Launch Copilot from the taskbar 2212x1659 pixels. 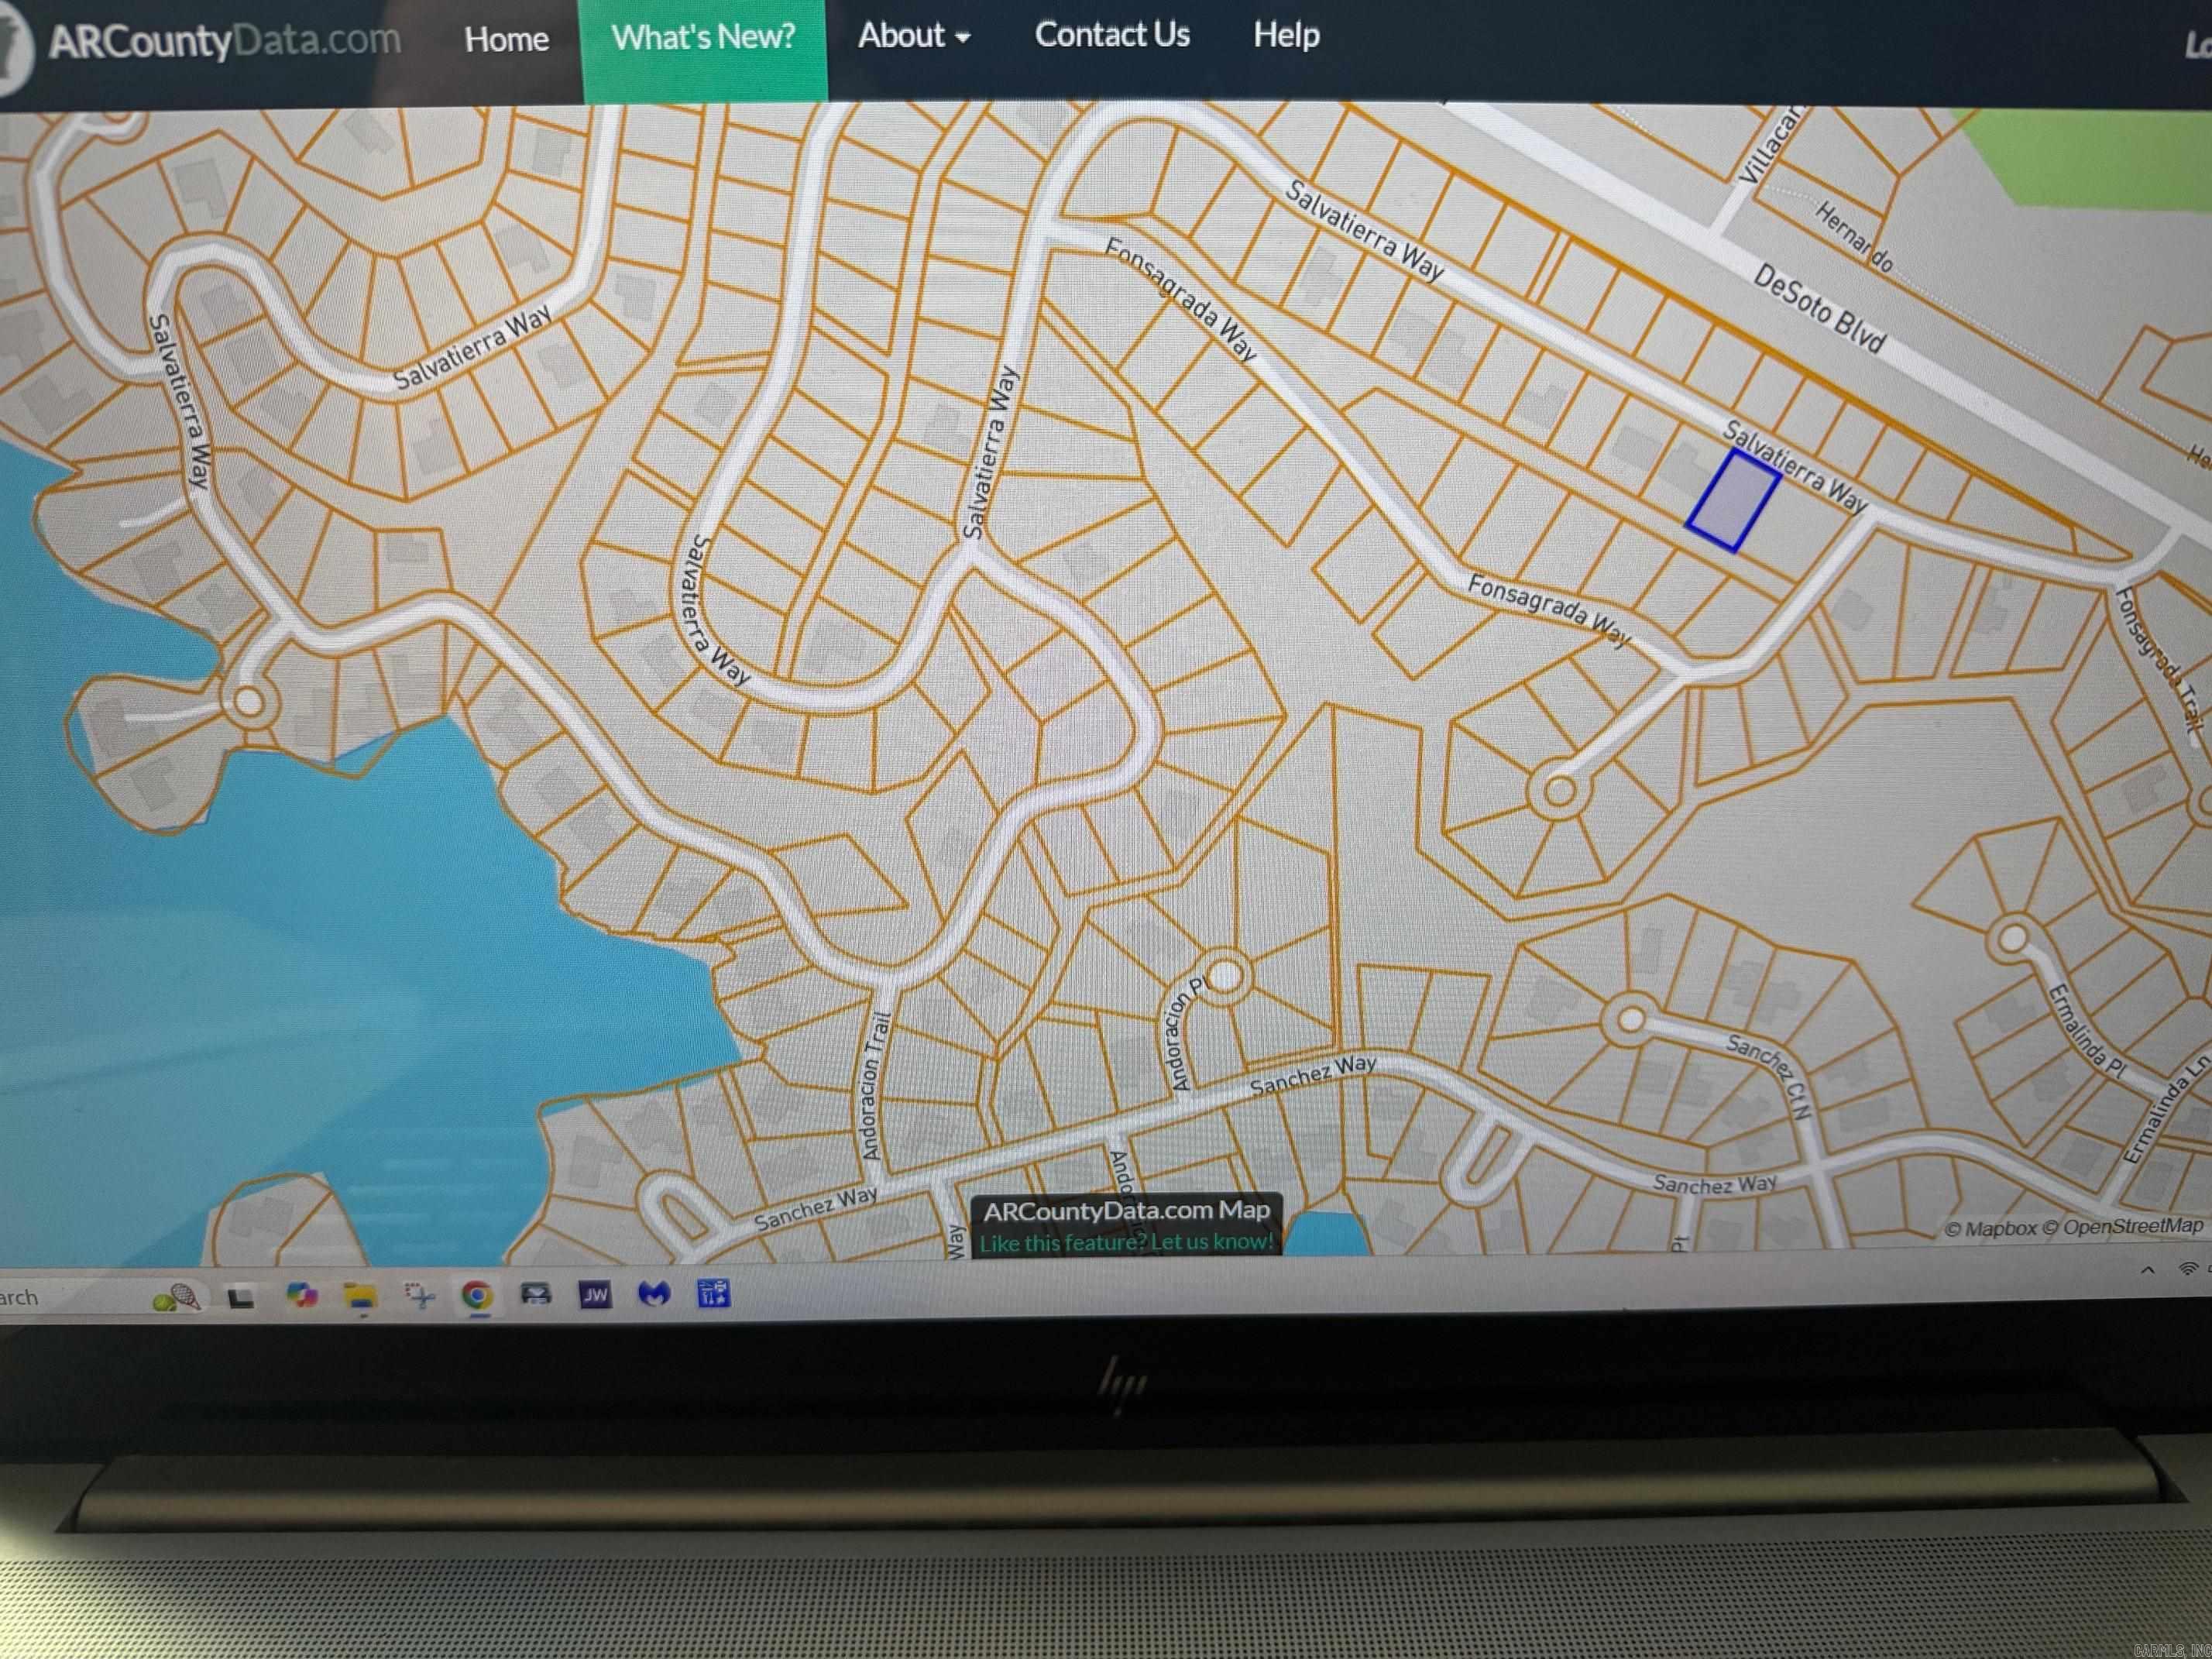(x=301, y=1296)
